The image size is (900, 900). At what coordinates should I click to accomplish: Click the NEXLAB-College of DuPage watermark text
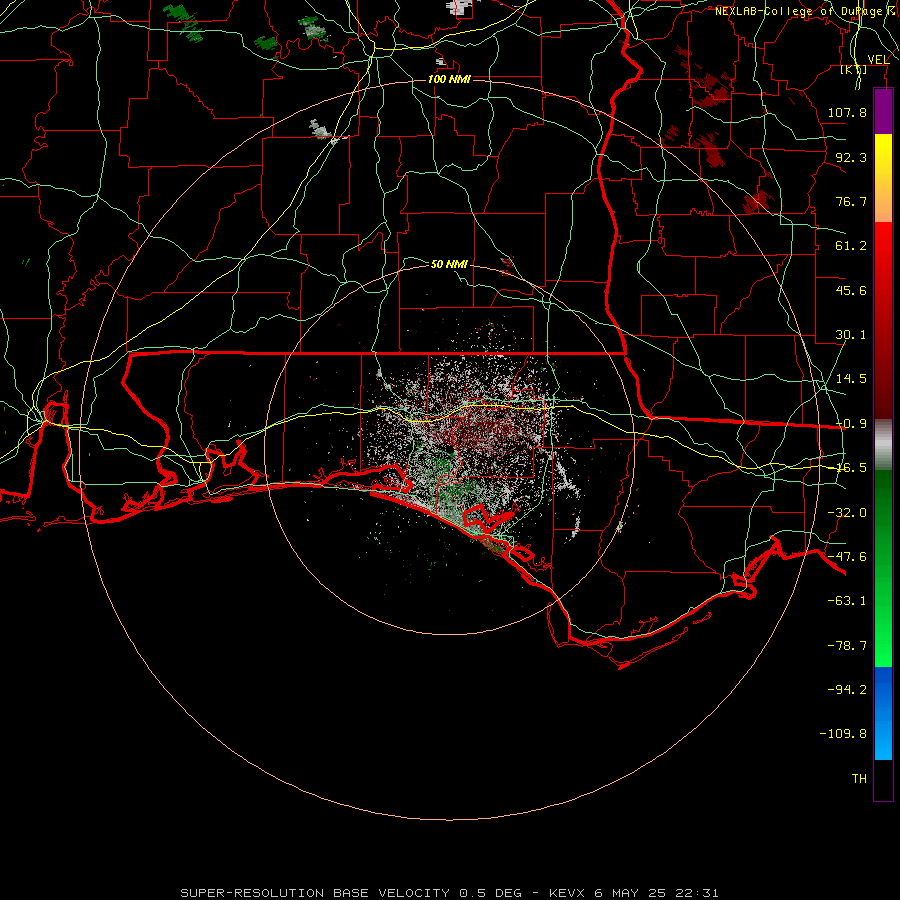806,11
